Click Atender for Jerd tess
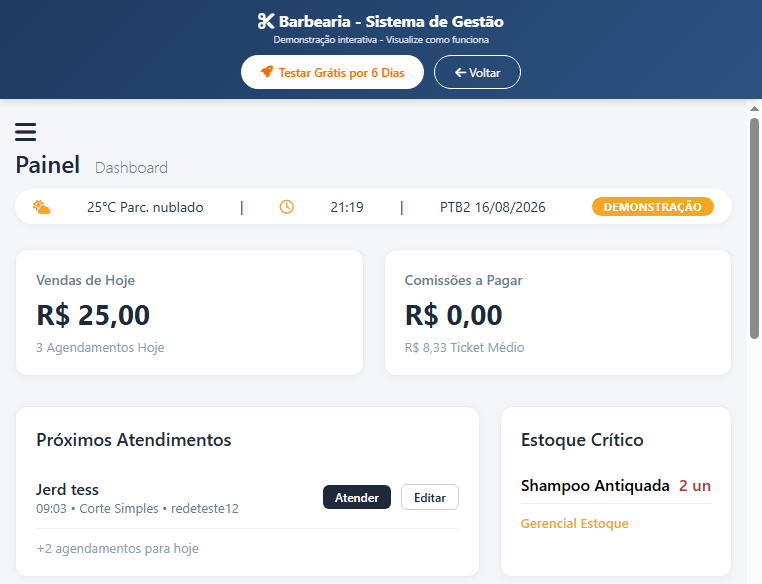The image size is (762, 584). tap(357, 497)
